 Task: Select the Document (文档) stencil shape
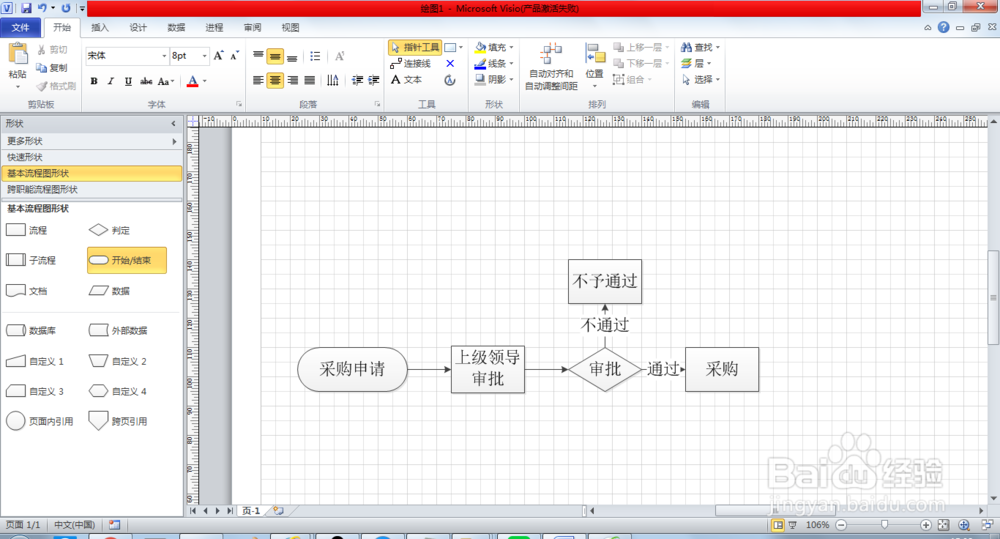point(27,291)
